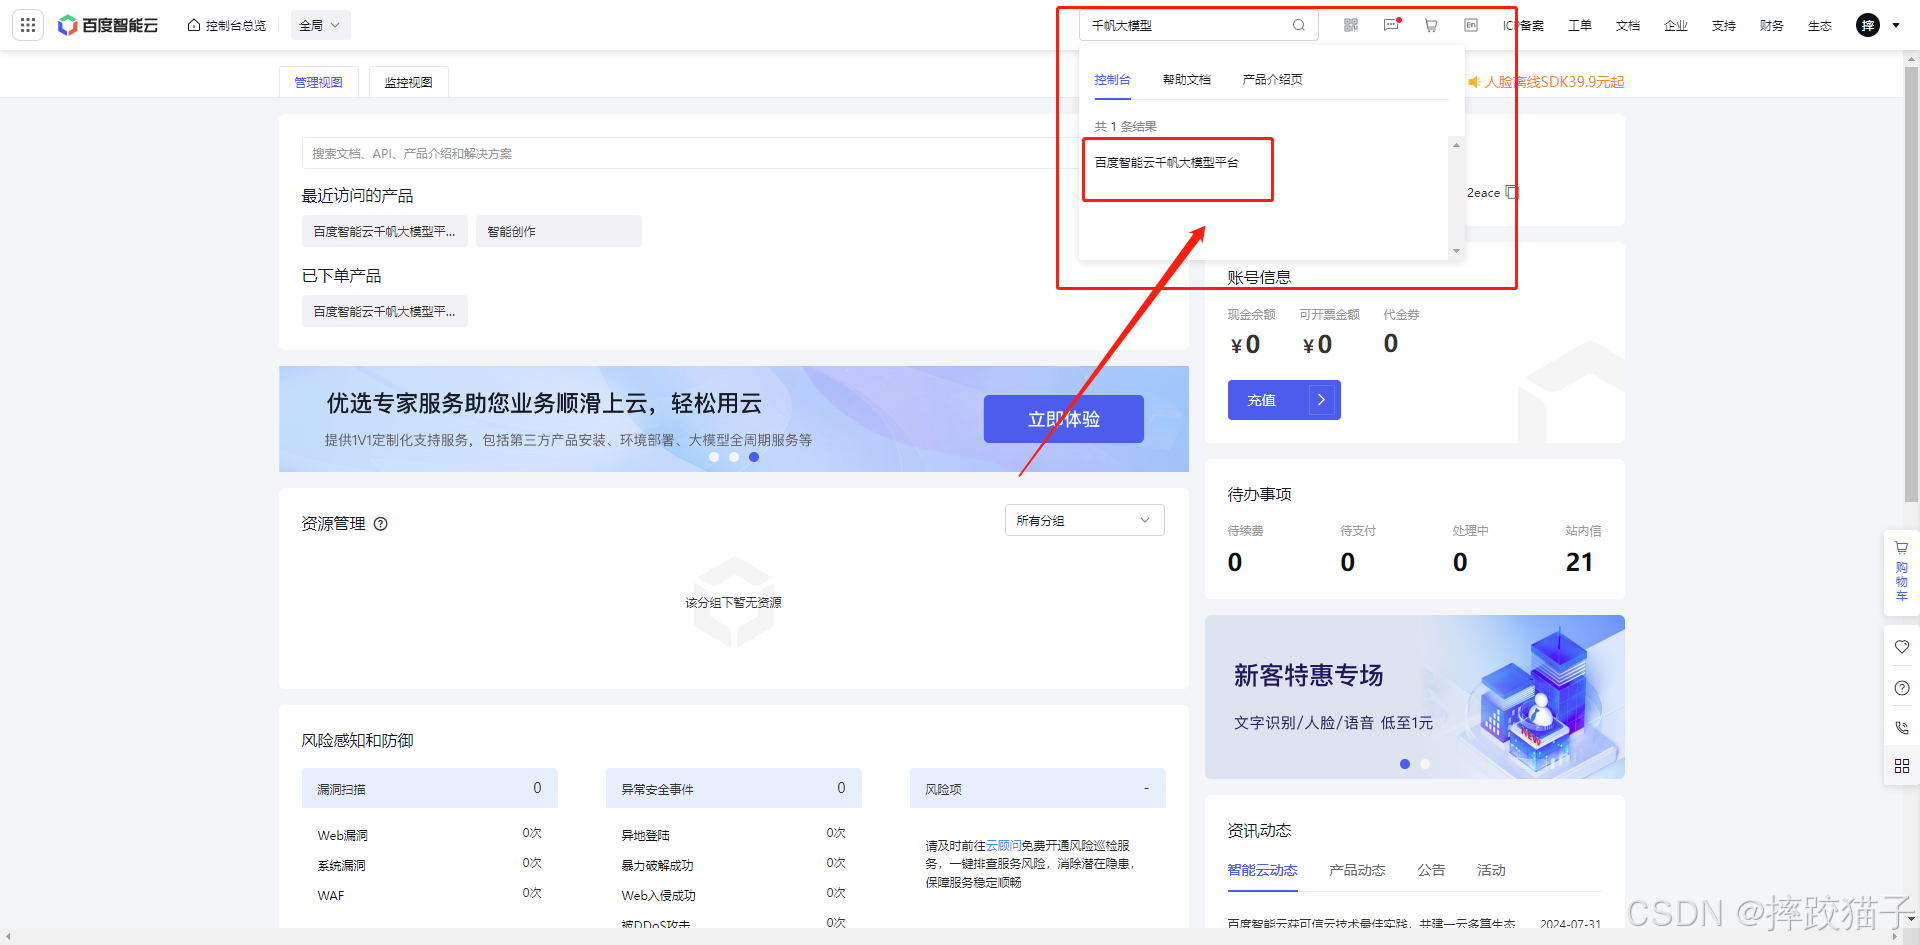Click the 站内信 count 21
1920x945 pixels.
1580,562
